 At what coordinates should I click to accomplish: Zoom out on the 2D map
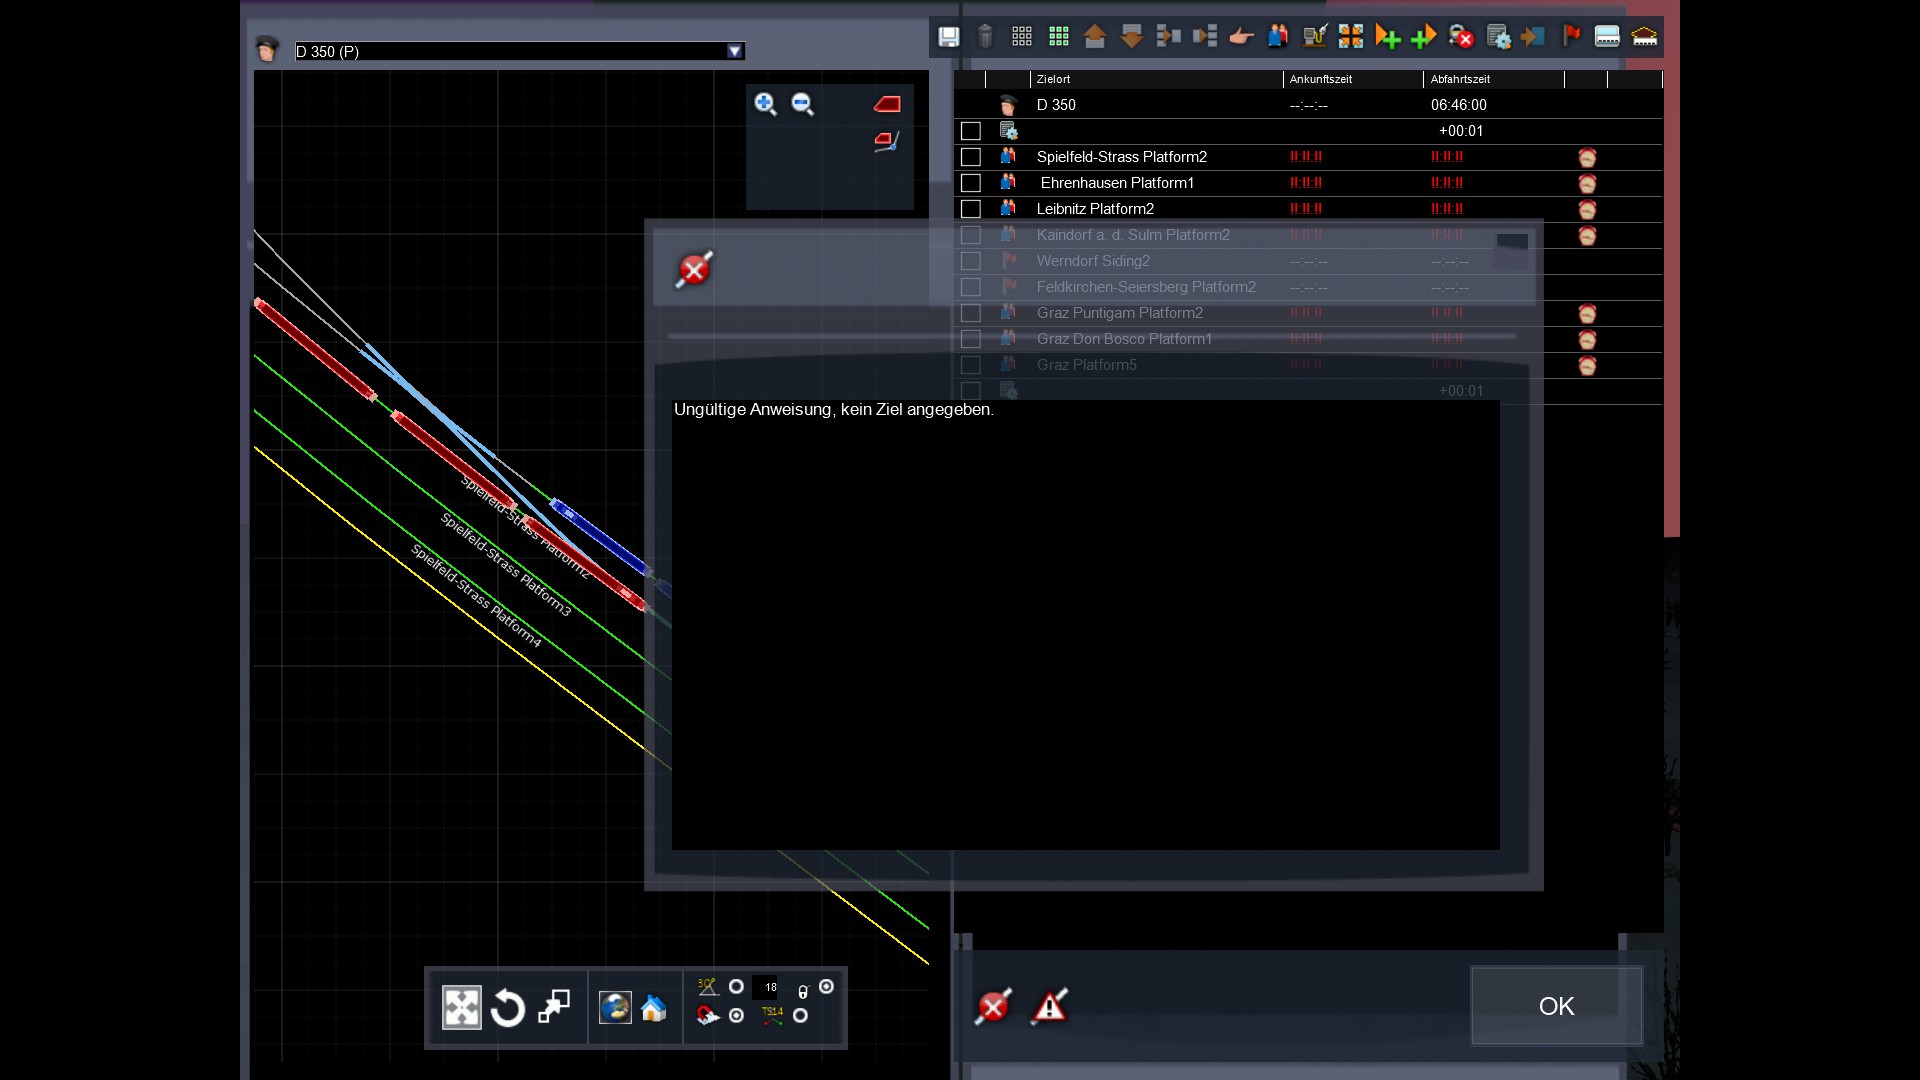pos(802,104)
